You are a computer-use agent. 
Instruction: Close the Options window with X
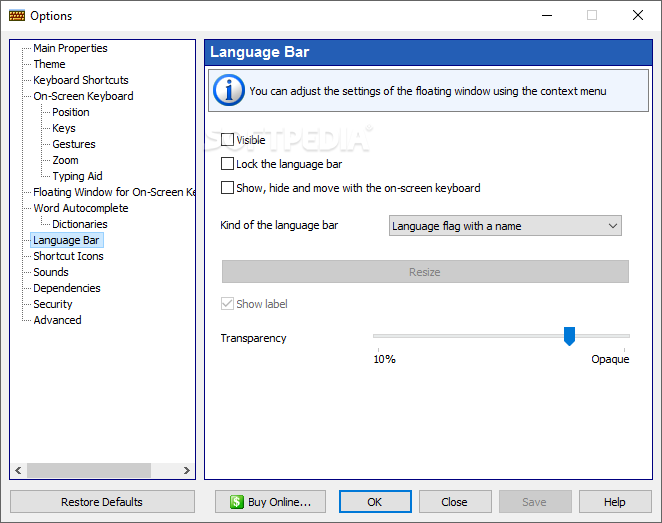point(638,16)
